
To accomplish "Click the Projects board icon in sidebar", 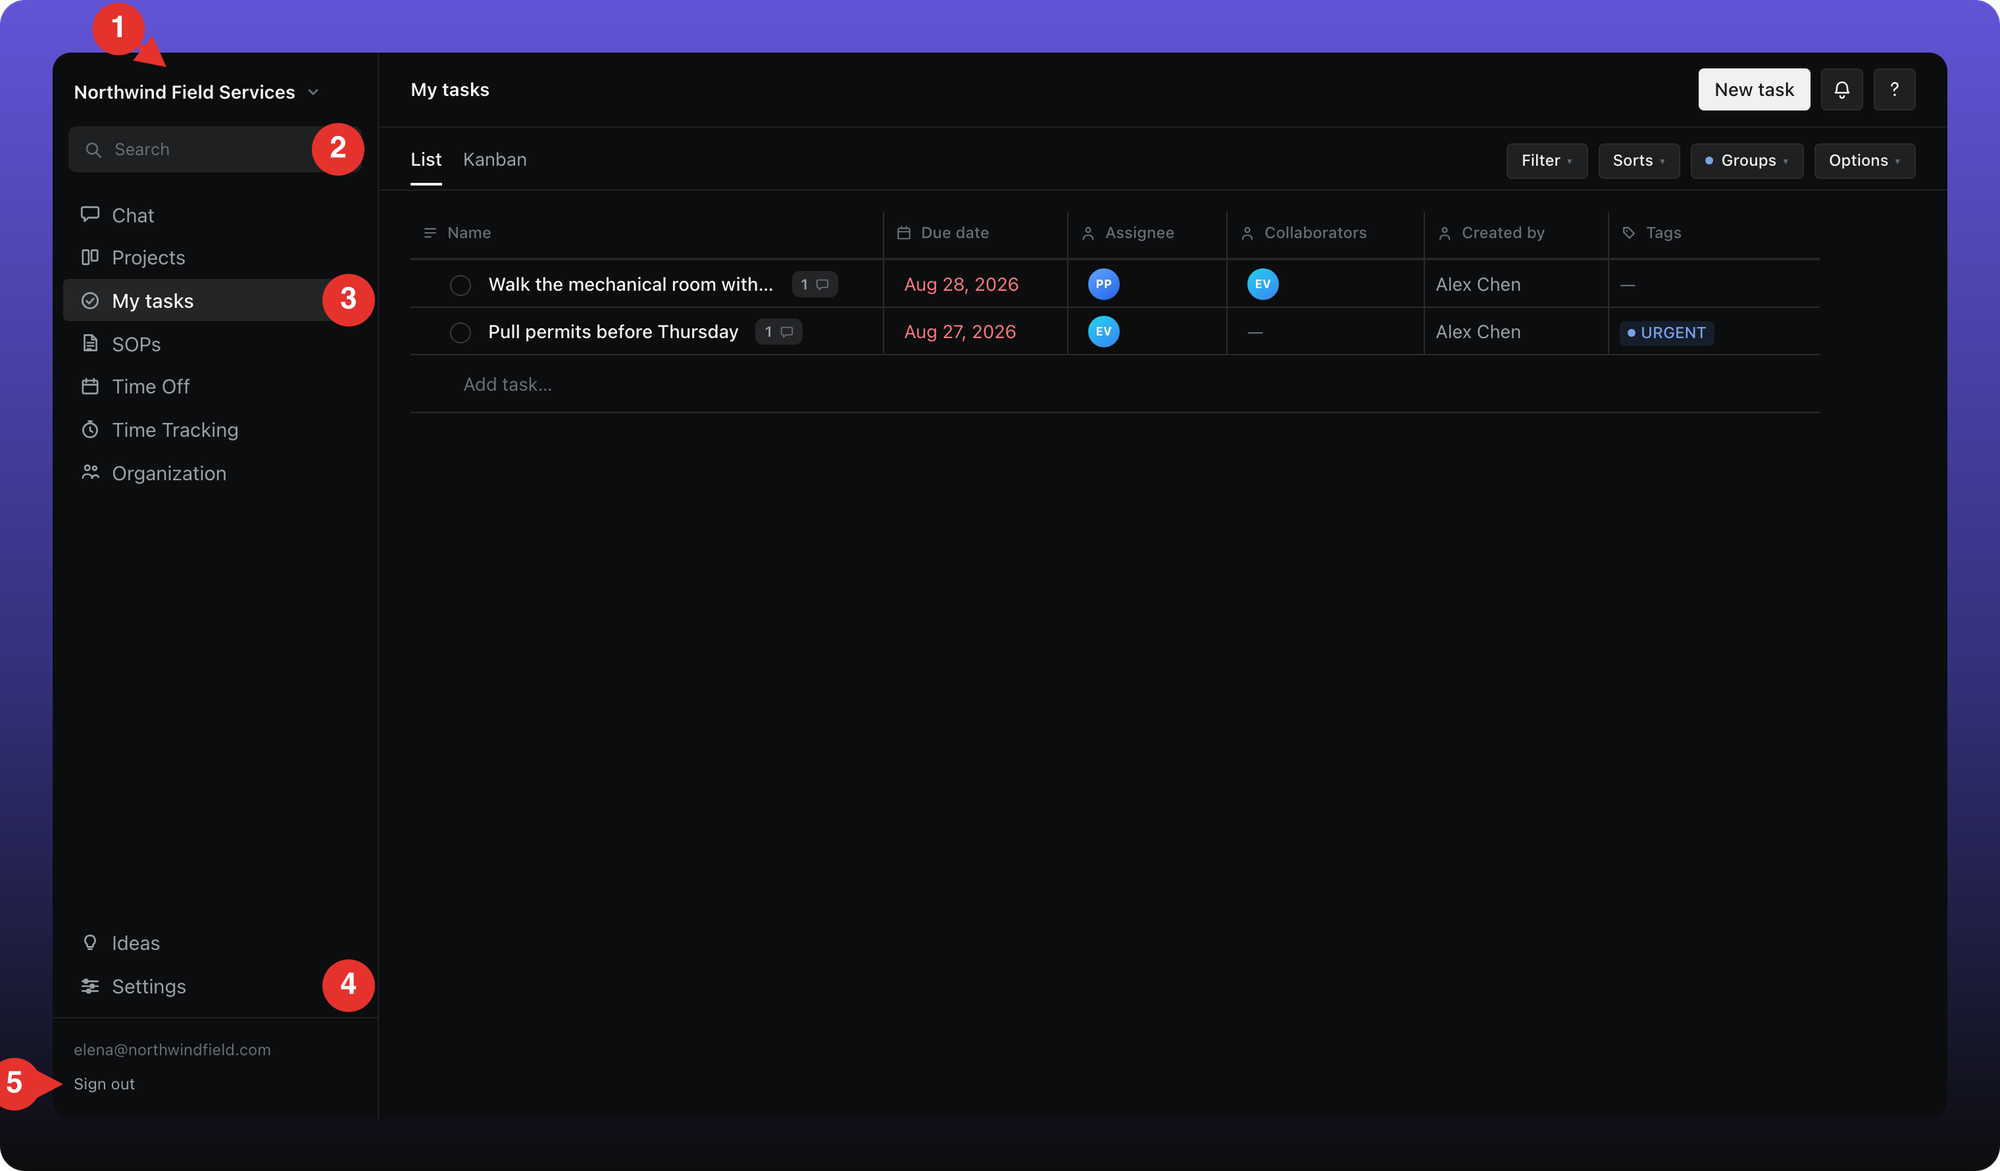I will pos(90,257).
